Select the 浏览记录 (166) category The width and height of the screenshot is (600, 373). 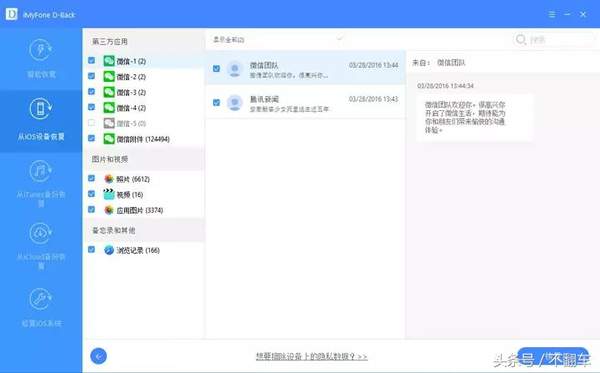pos(143,250)
